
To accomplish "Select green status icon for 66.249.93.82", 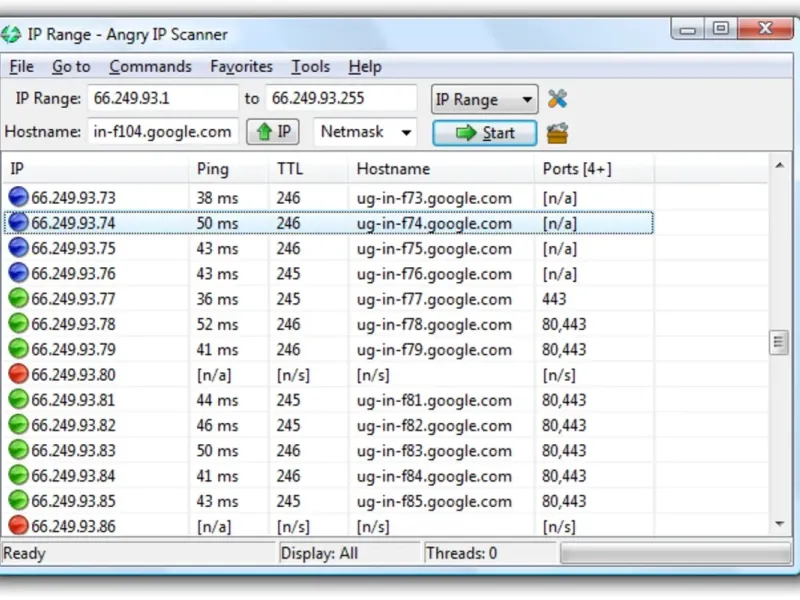I will (x=18, y=424).
